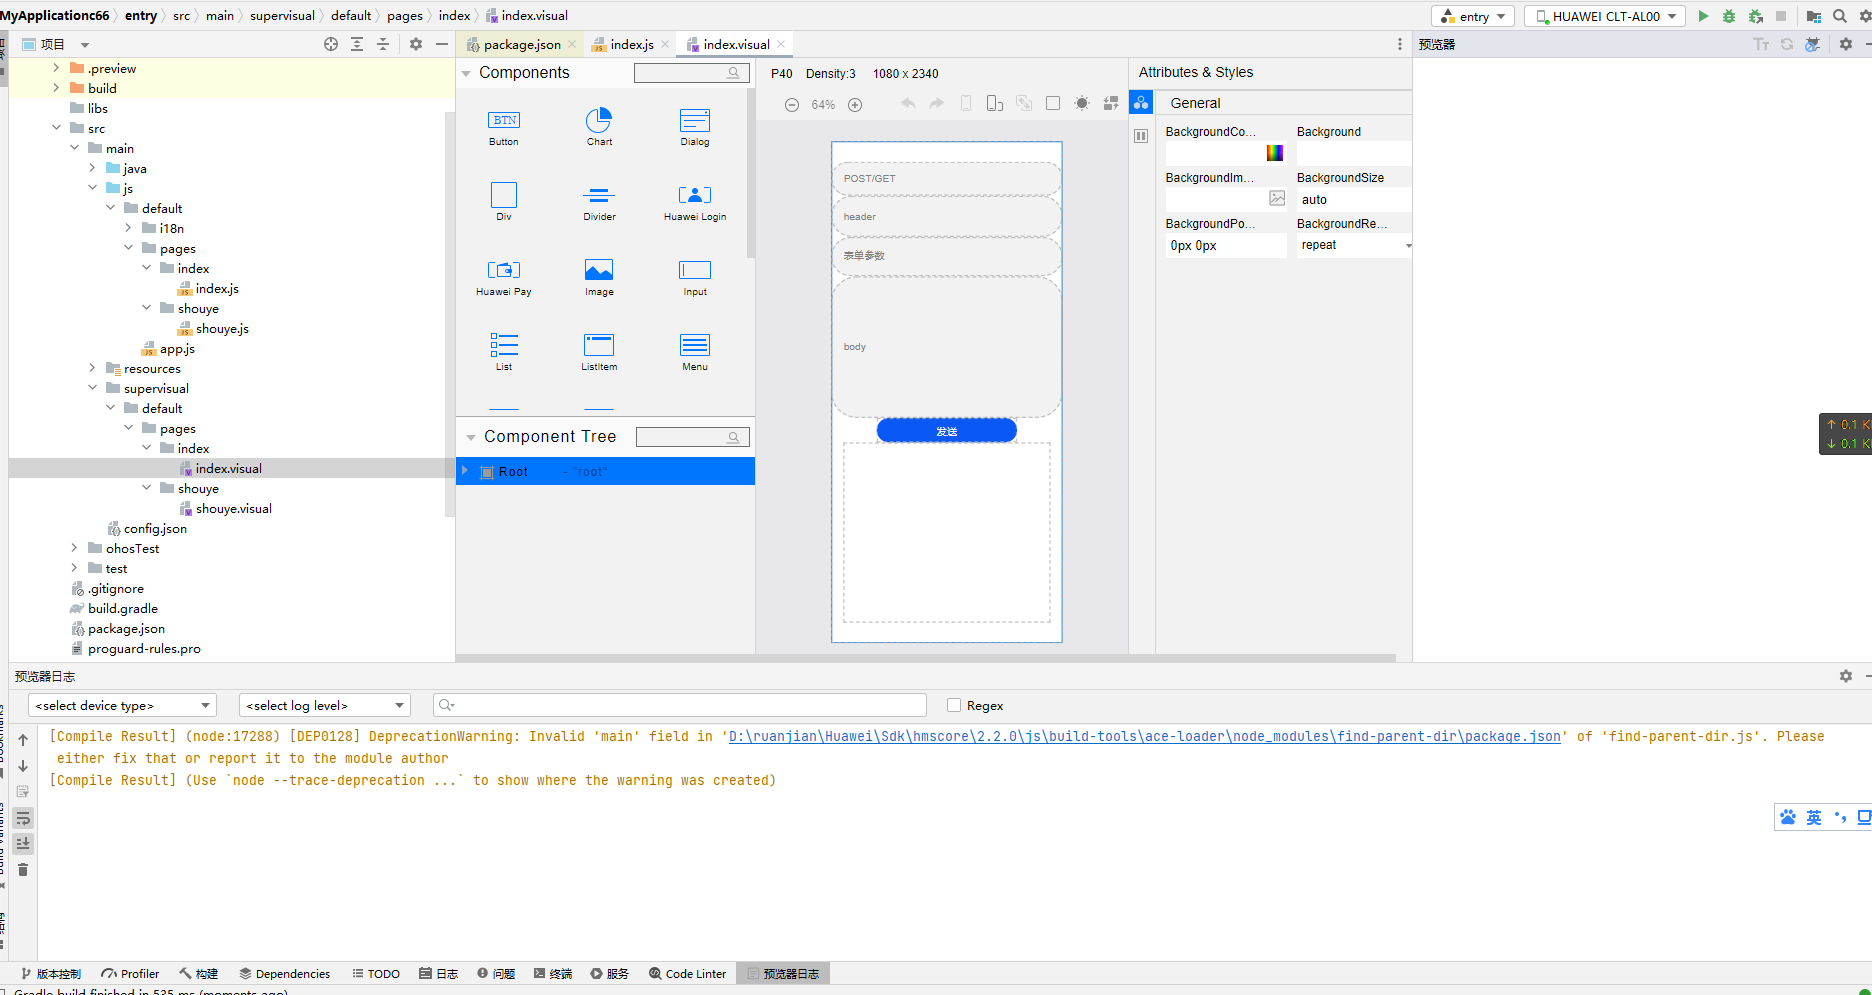
Task: Click the Components search field
Action: coord(691,73)
